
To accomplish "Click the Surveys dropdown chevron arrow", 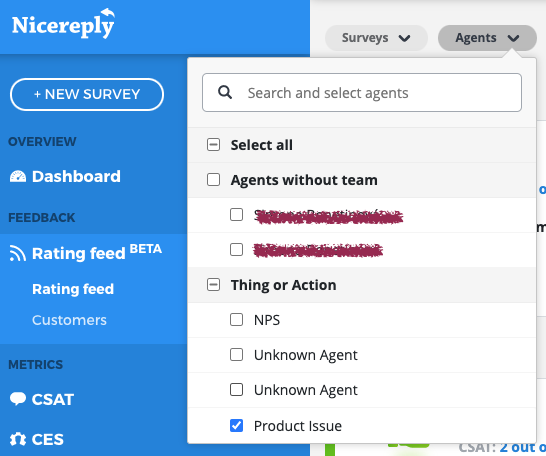I will coord(404,38).
